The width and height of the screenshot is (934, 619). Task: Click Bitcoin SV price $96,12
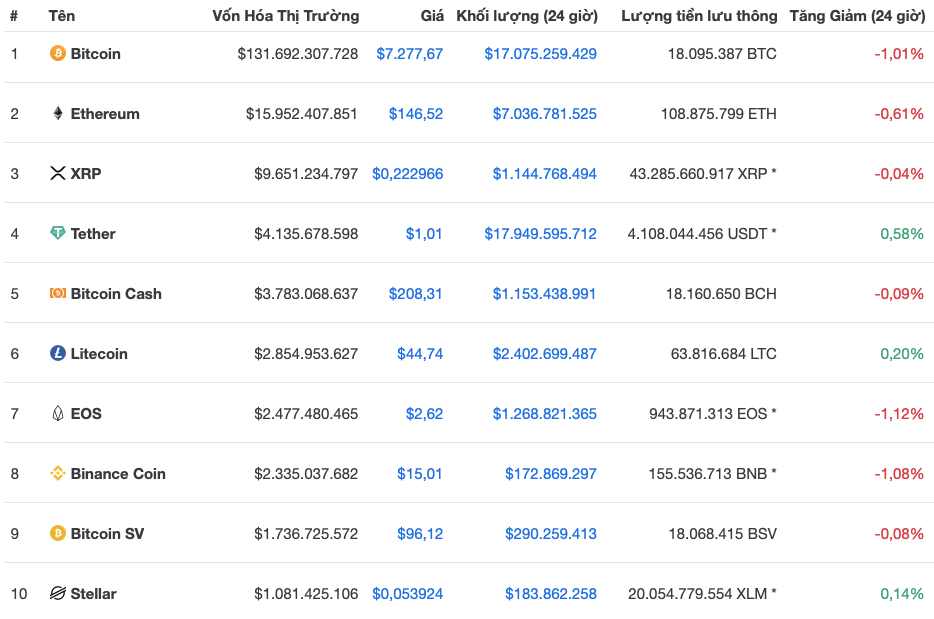[x=420, y=534]
